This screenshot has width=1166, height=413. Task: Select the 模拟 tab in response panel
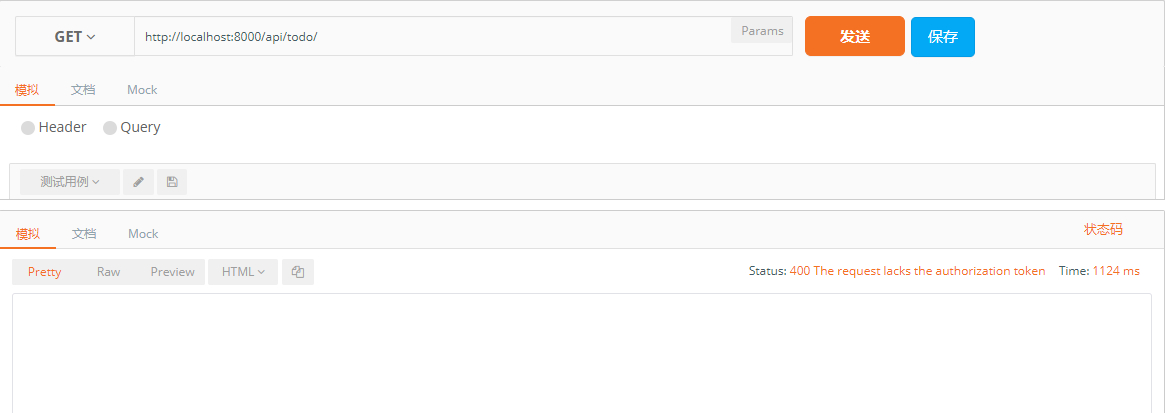point(28,234)
